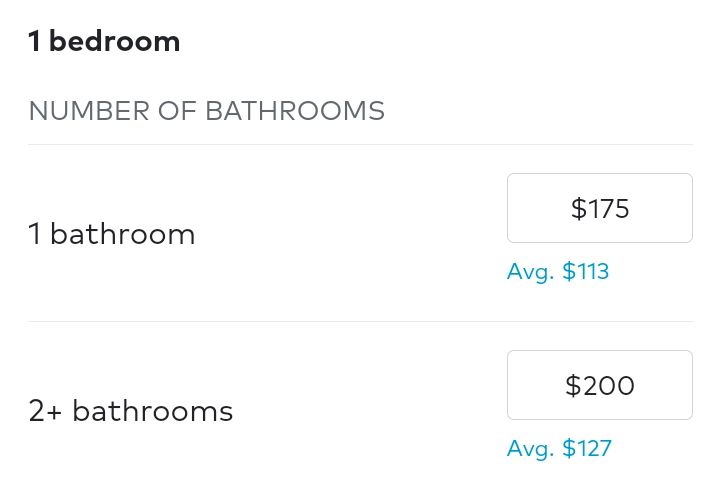
Task: Select the Avg. $127 suggested price
Action: [x=559, y=448]
